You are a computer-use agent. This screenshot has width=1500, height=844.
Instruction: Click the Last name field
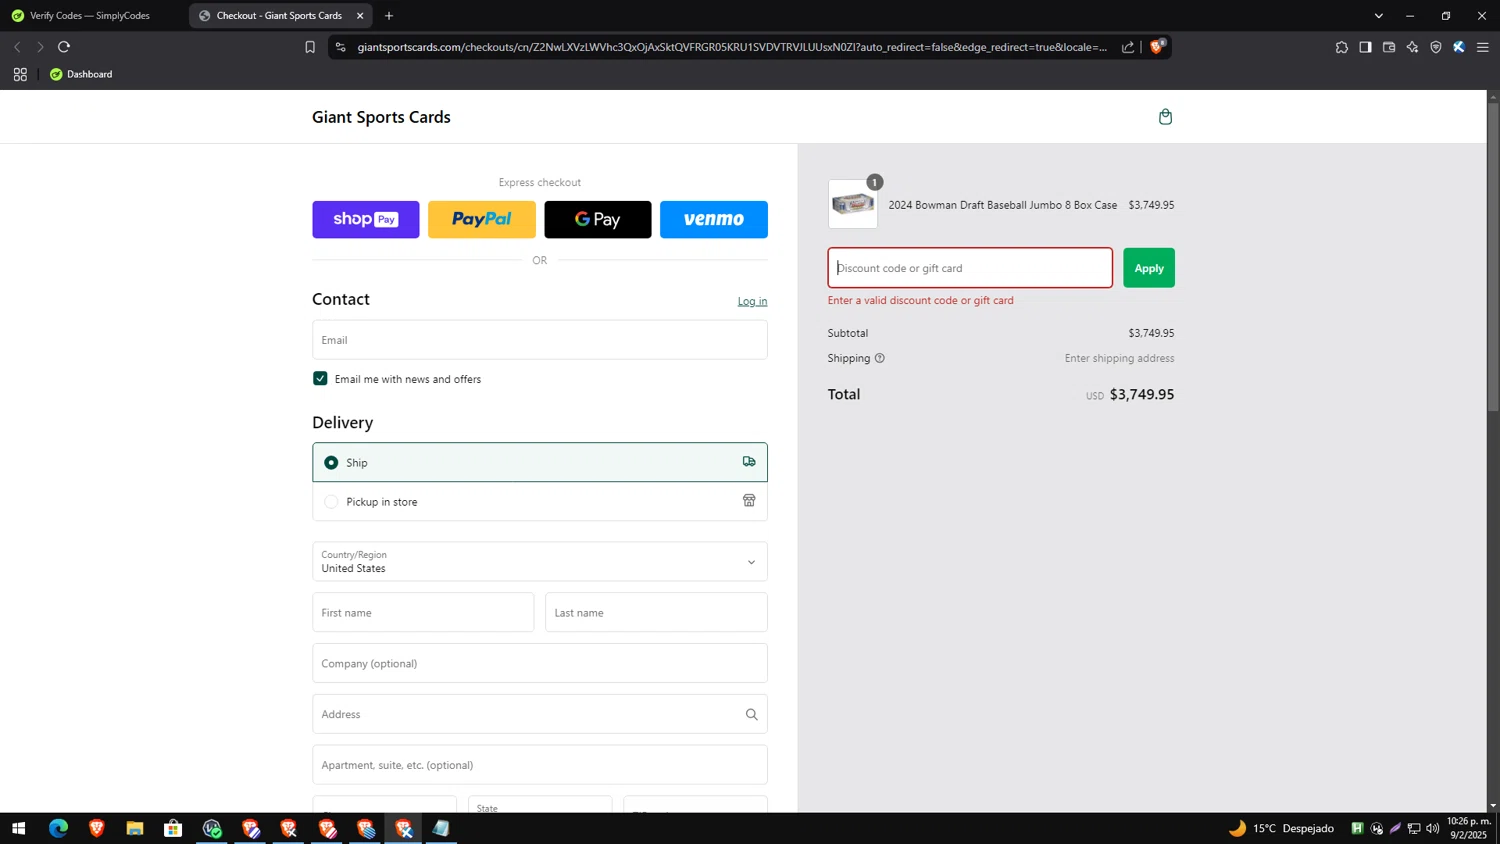pyautogui.click(x=656, y=612)
